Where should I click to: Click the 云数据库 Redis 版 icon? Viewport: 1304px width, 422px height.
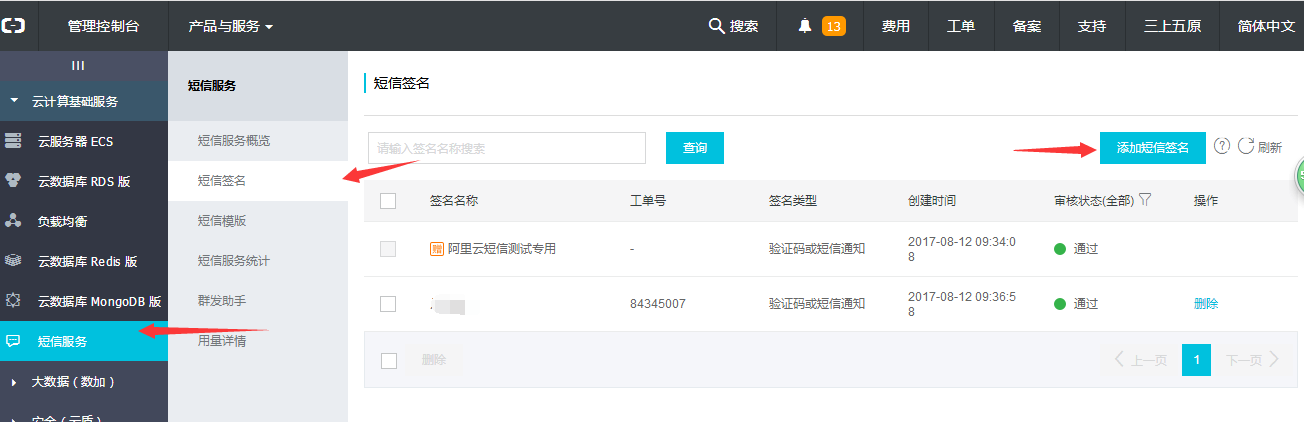[13, 261]
